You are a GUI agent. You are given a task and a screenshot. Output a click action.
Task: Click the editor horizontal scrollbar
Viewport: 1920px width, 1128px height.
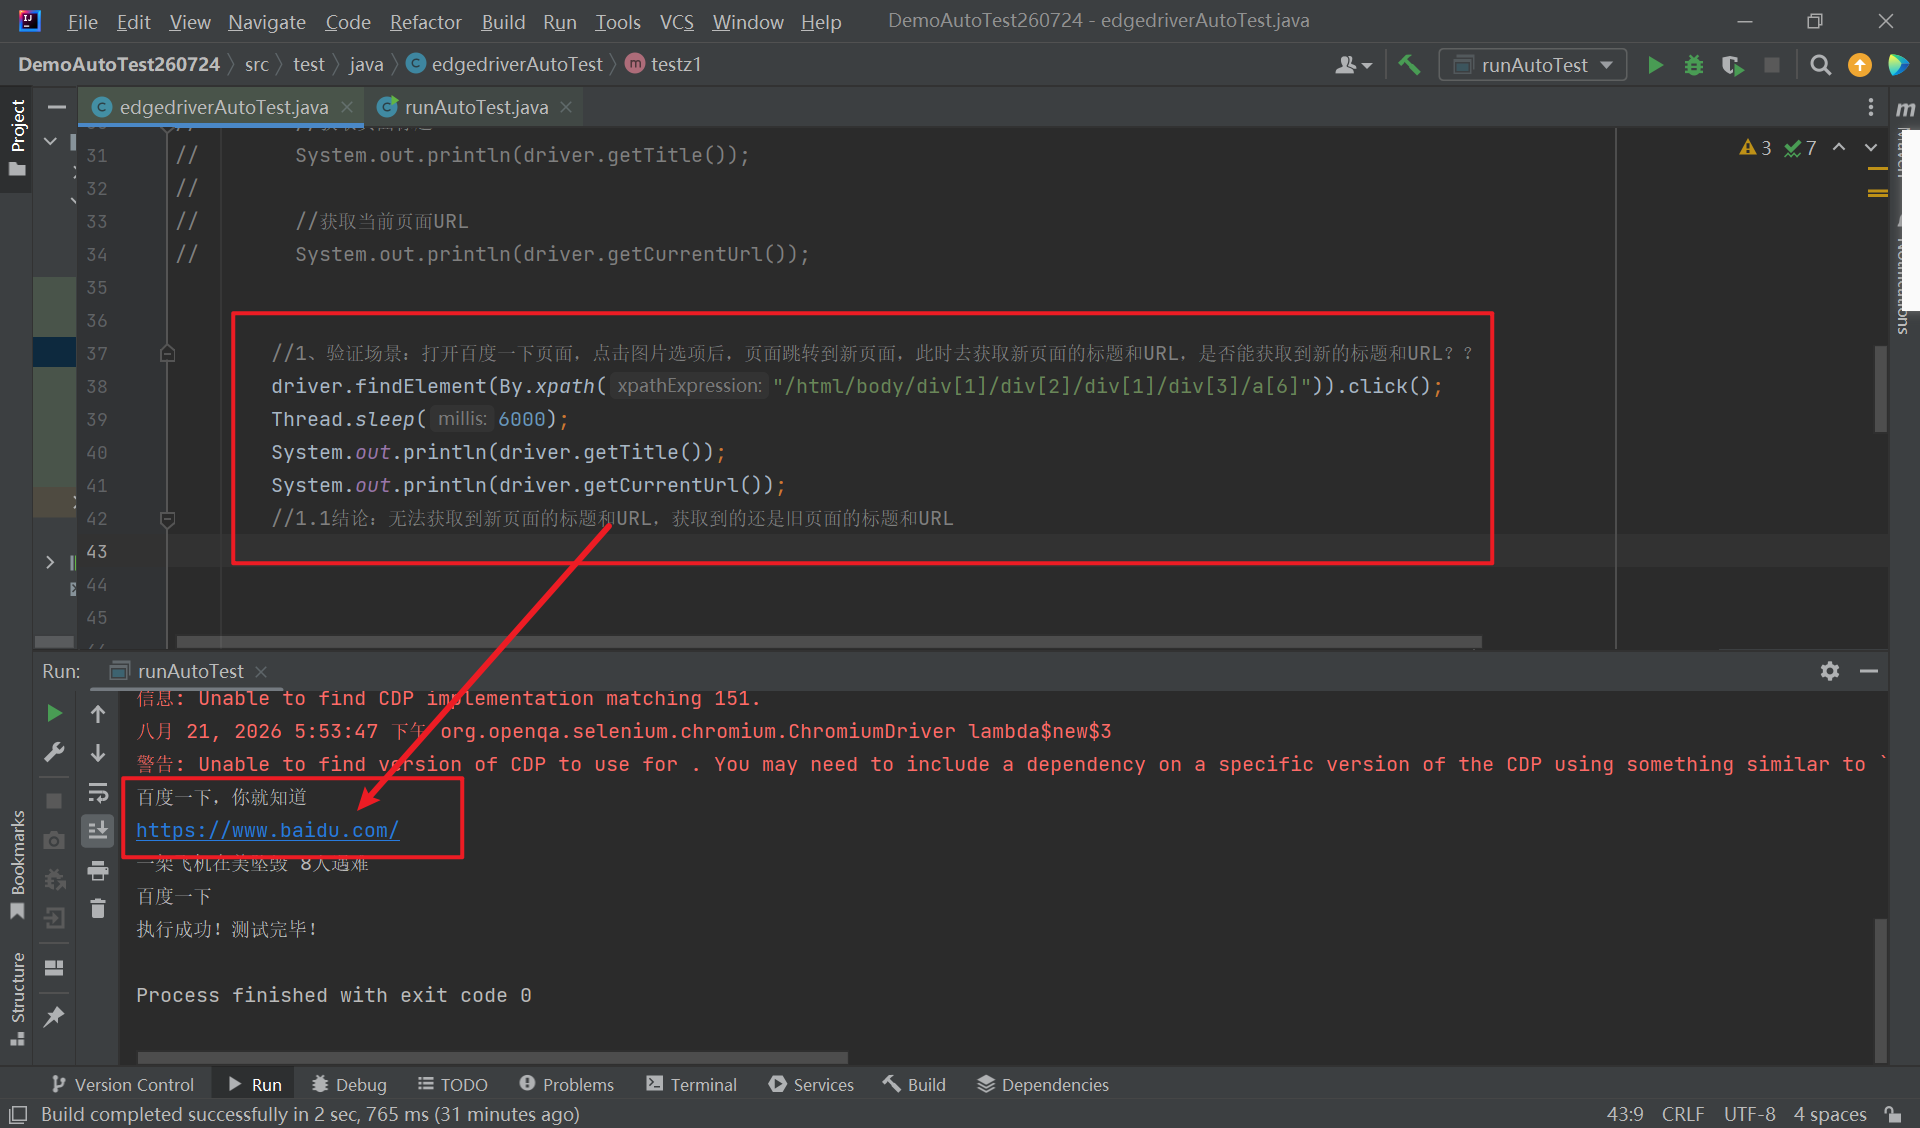(x=829, y=641)
